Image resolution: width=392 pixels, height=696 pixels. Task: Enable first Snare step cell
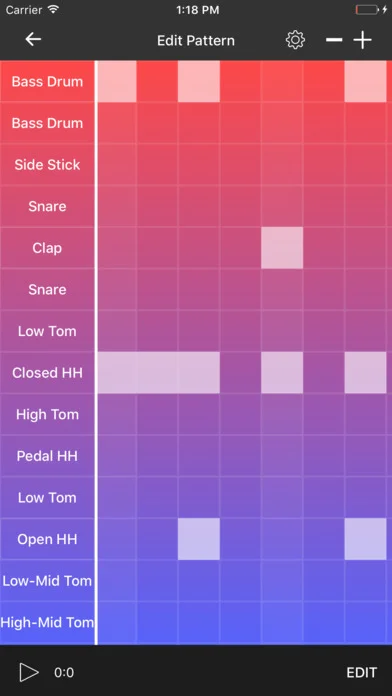117,206
